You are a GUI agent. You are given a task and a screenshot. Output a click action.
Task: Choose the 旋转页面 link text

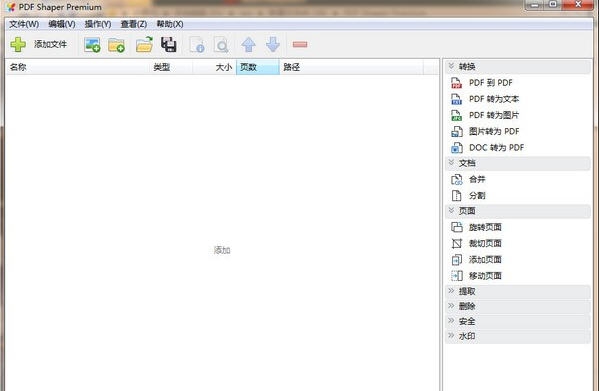click(485, 227)
